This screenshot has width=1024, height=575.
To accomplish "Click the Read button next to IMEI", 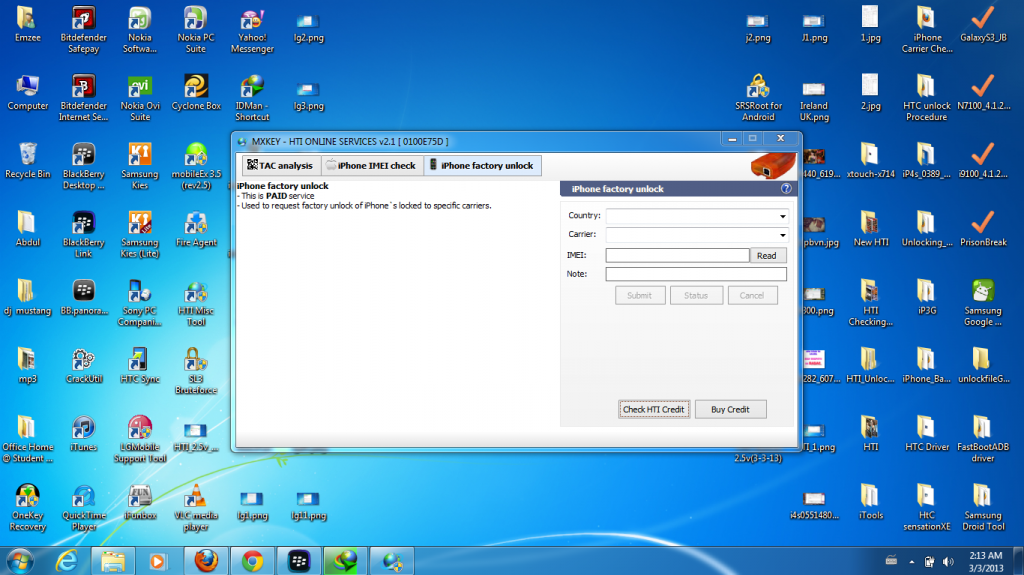I will 767,255.
